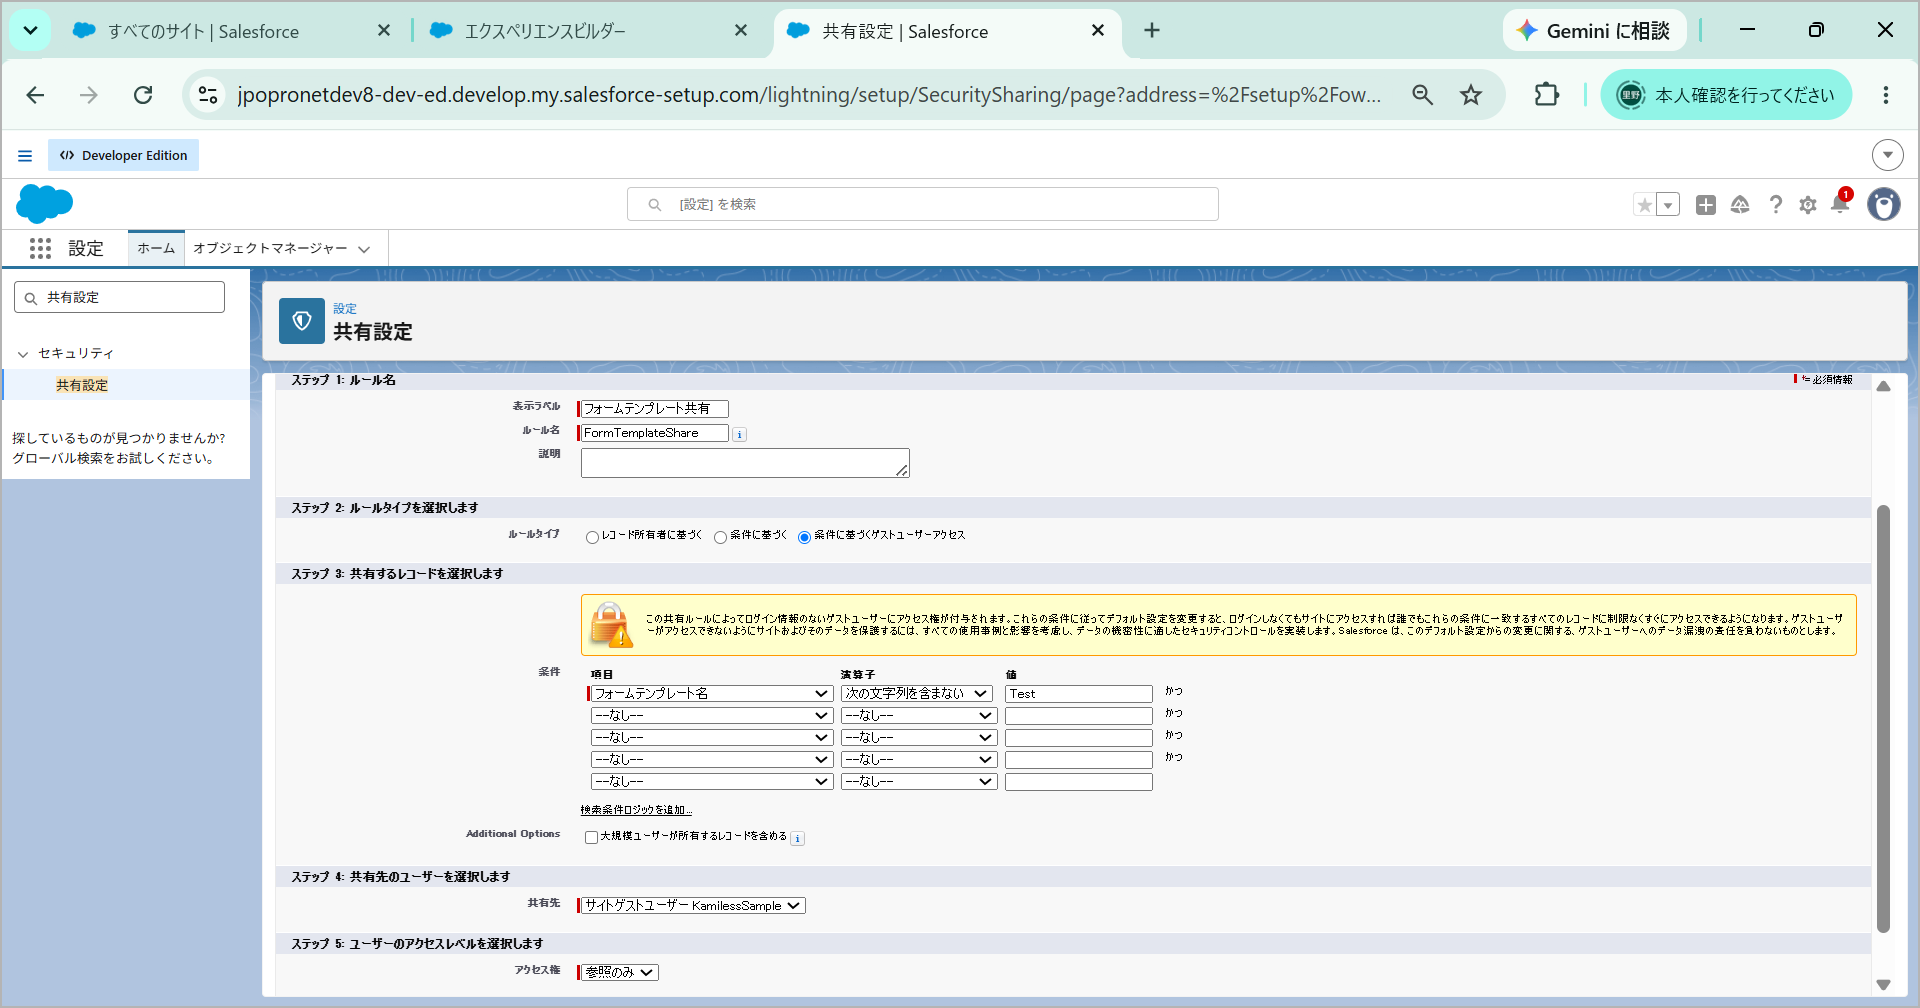Open the access level dropdown
This screenshot has height=1008, width=1920.
[620, 972]
